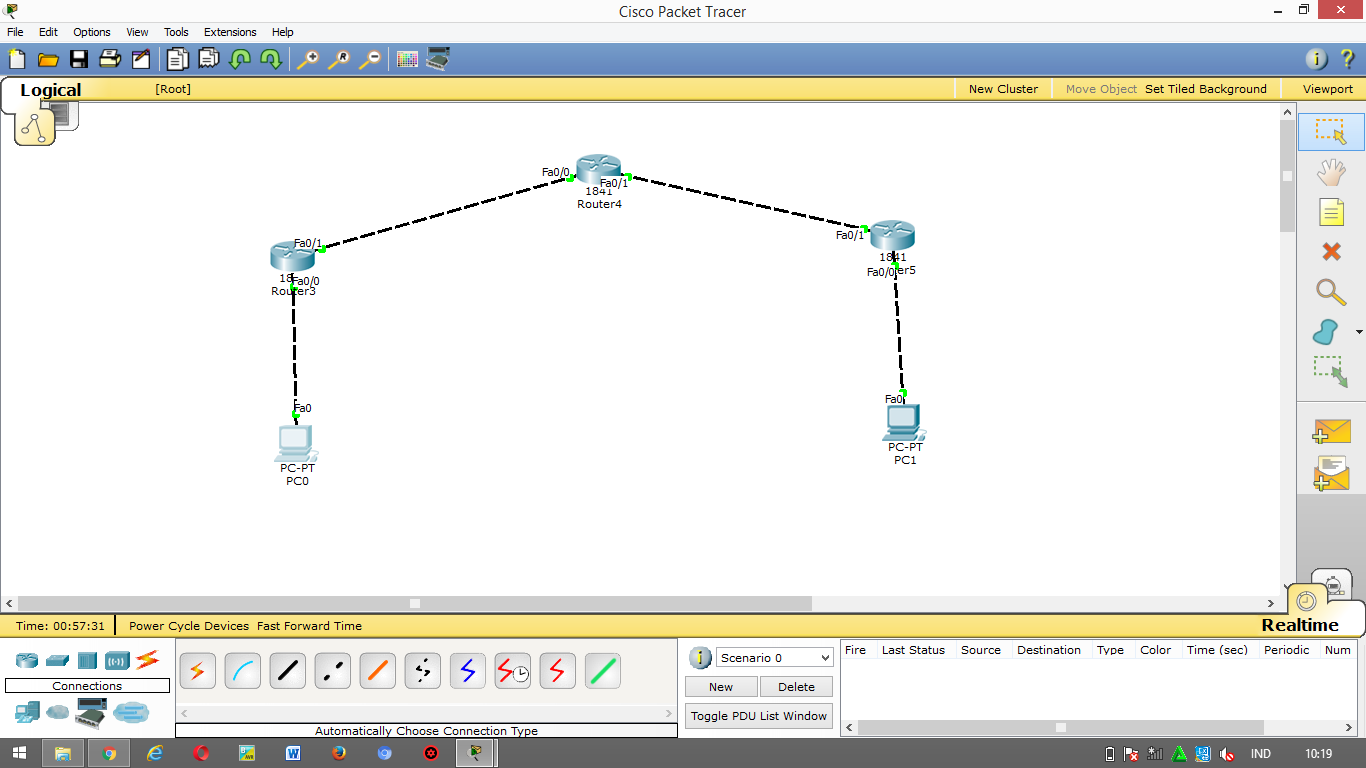
Task: Zoom out with the minus magnifier
Action: pyautogui.click(x=369, y=59)
